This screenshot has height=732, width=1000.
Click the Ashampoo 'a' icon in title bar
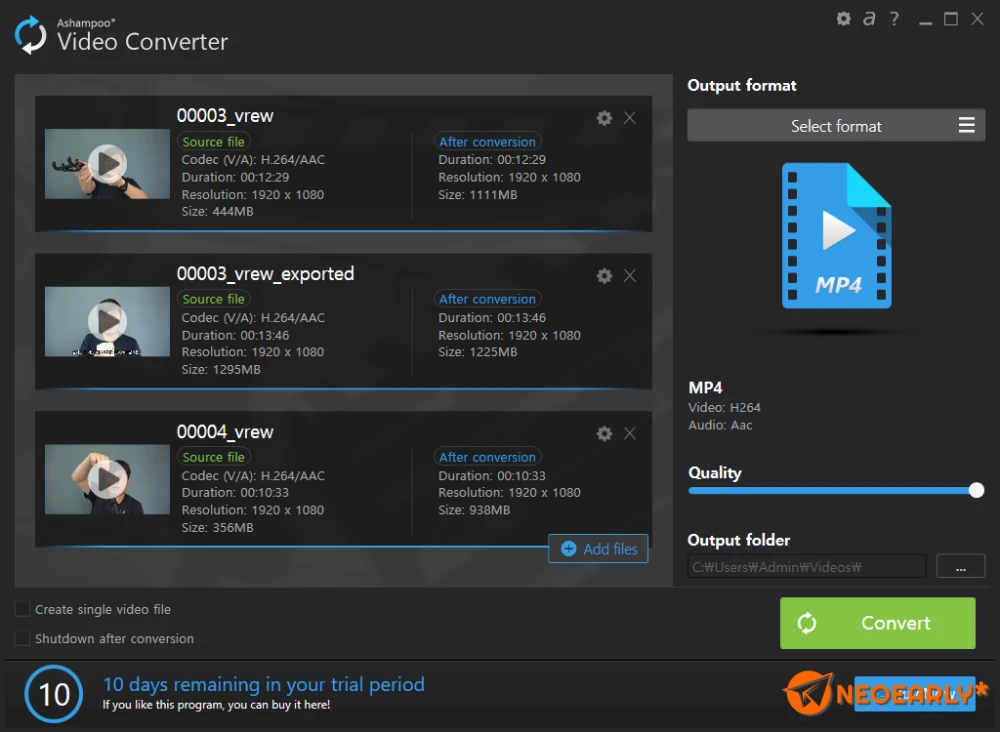(869, 18)
